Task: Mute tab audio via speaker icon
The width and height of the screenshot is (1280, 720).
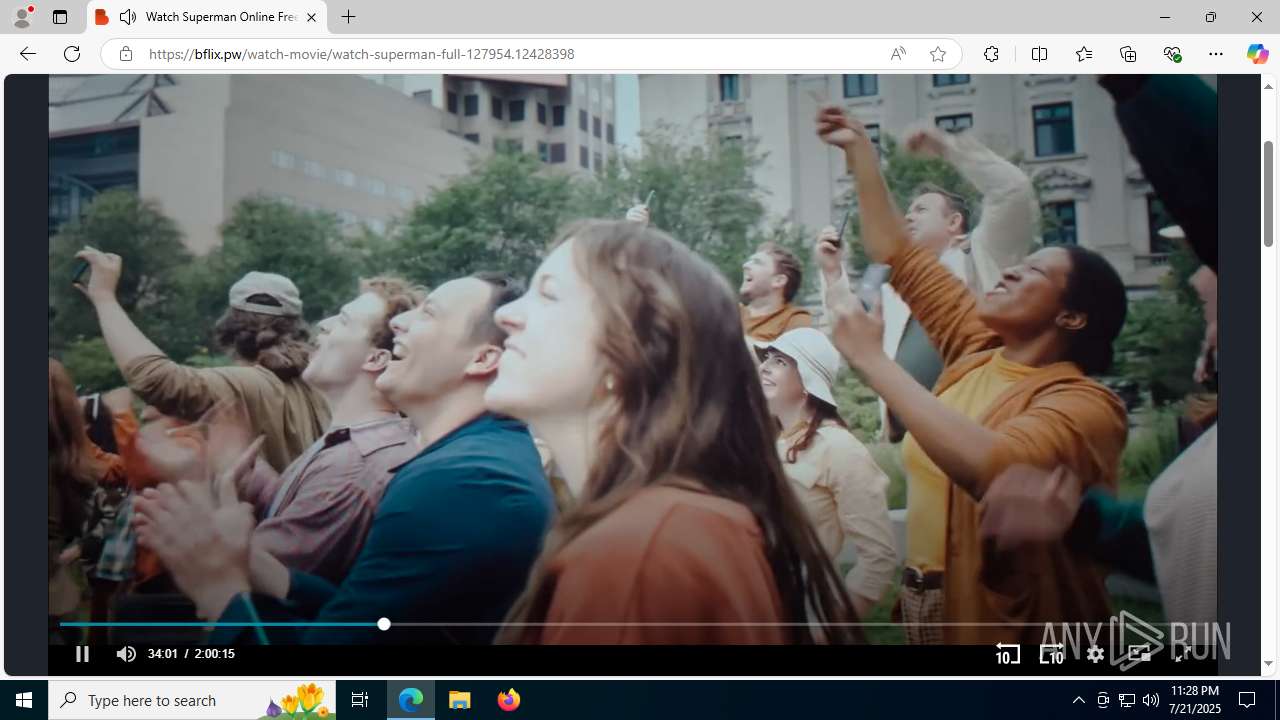Action: (128, 17)
